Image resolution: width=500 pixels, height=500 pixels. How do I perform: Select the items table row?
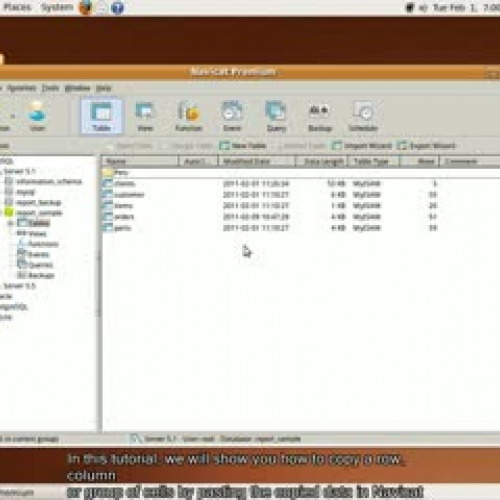[x=301, y=206]
